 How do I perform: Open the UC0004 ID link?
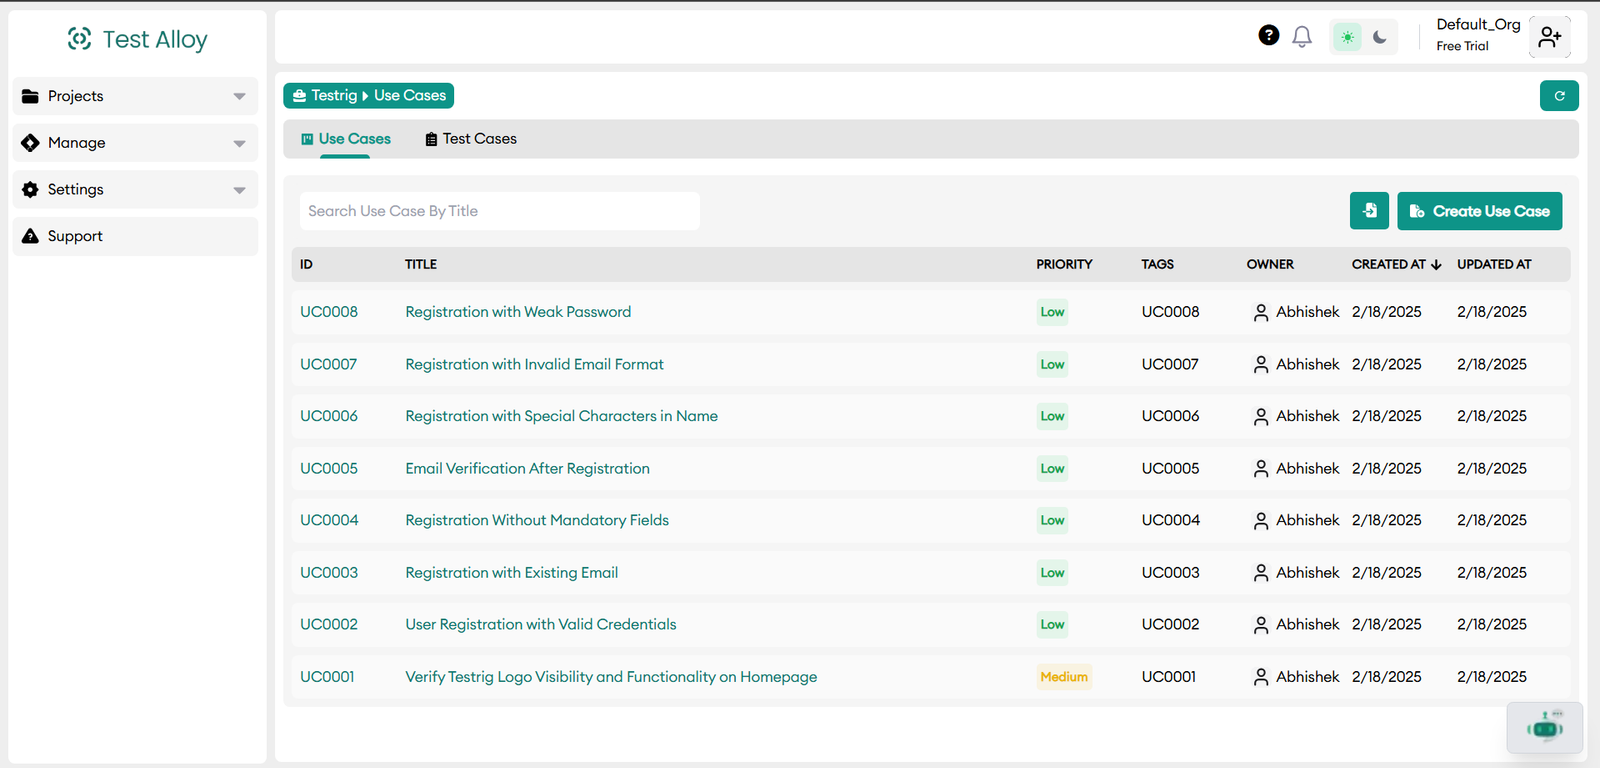point(329,520)
